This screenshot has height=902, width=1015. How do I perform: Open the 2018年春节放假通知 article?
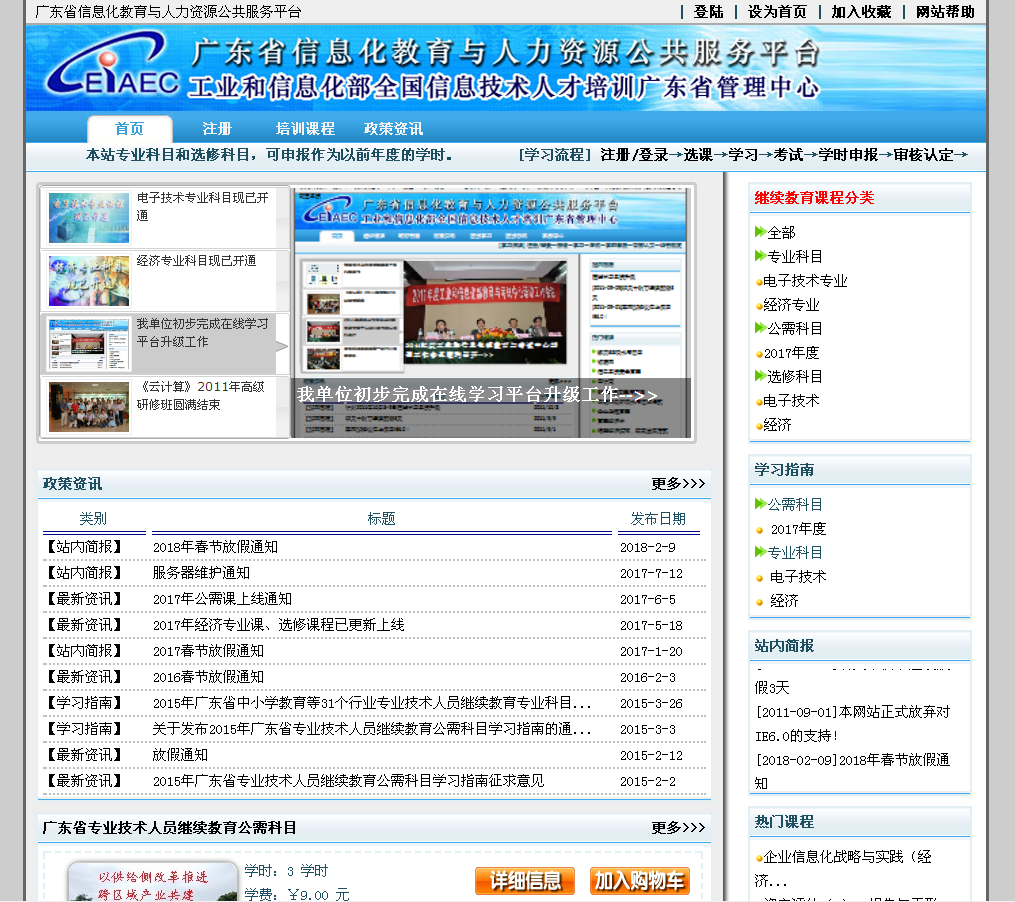click(215, 547)
